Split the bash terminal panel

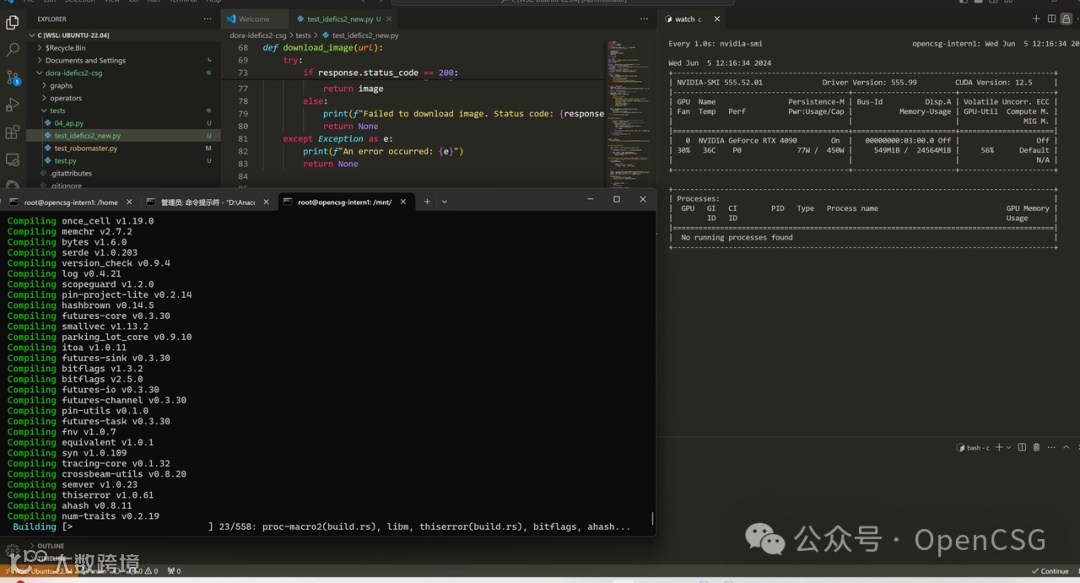[x=1022, y=447]
